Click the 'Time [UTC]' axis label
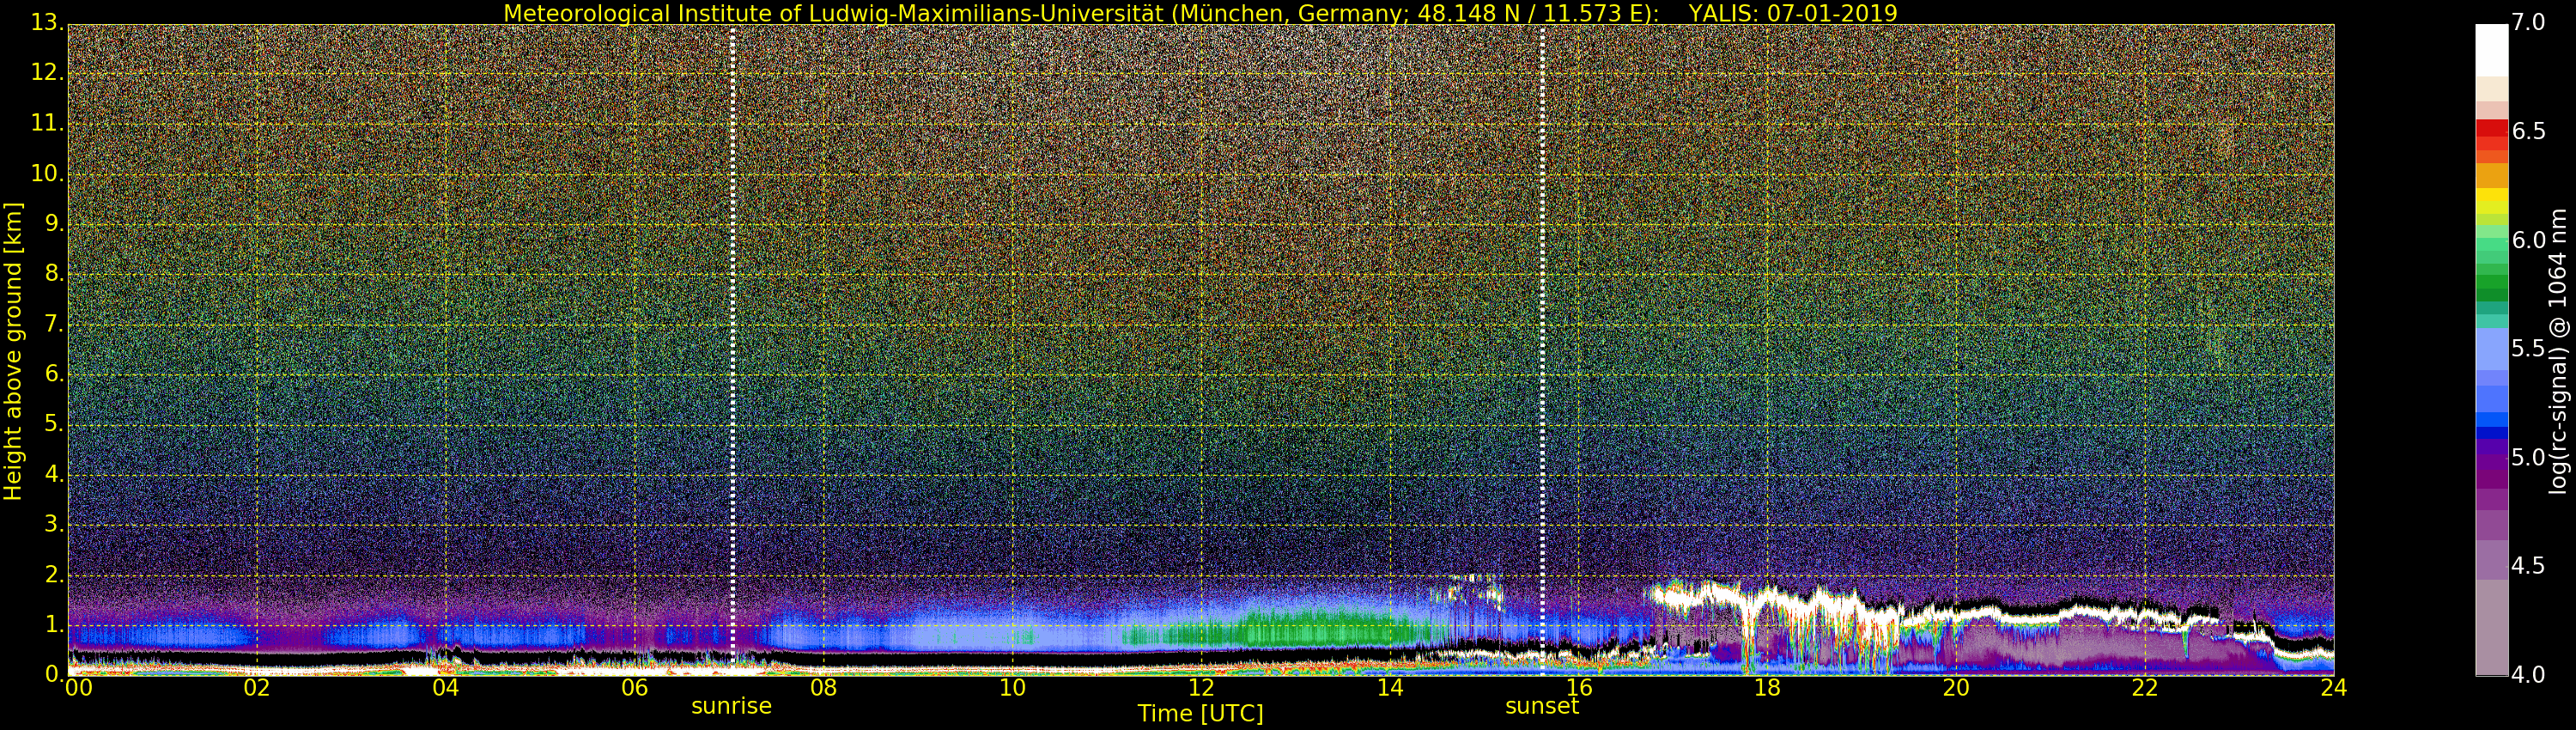The height and width of the screenshot is (730, 2576). click(1200, 714)
